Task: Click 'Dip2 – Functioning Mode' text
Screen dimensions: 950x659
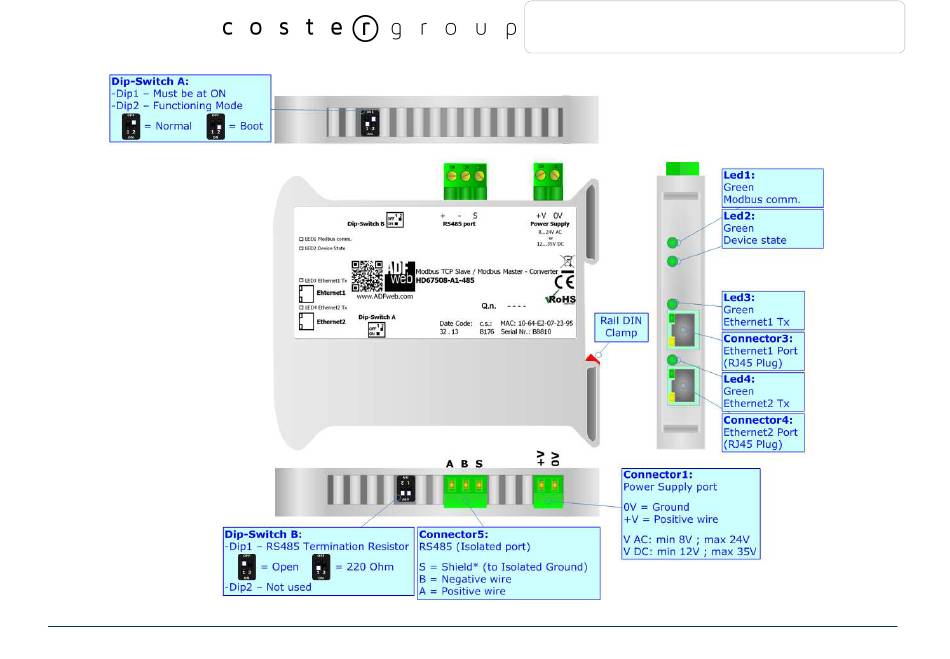Action: pyautogui.click(x=177, y=105)
